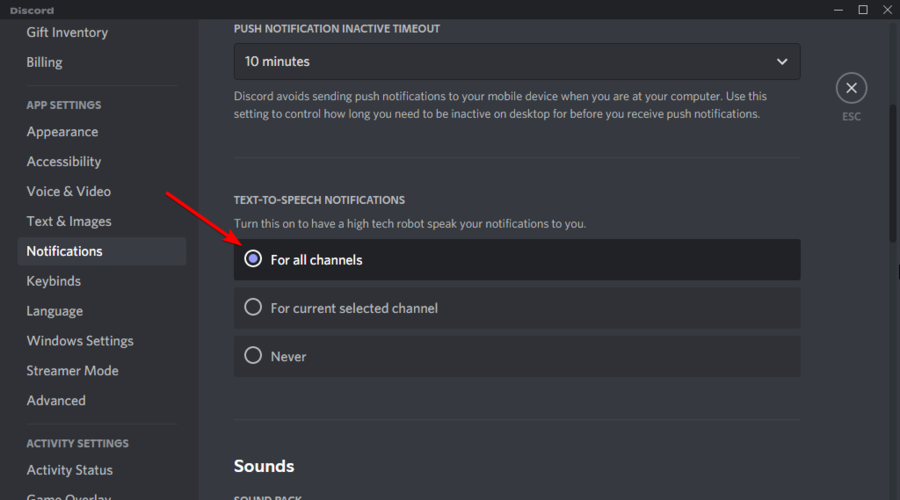The width and height of the screenshot is (900, 500).
Task: Close settings with the ESC circle icon
Action: coord(851,88)
